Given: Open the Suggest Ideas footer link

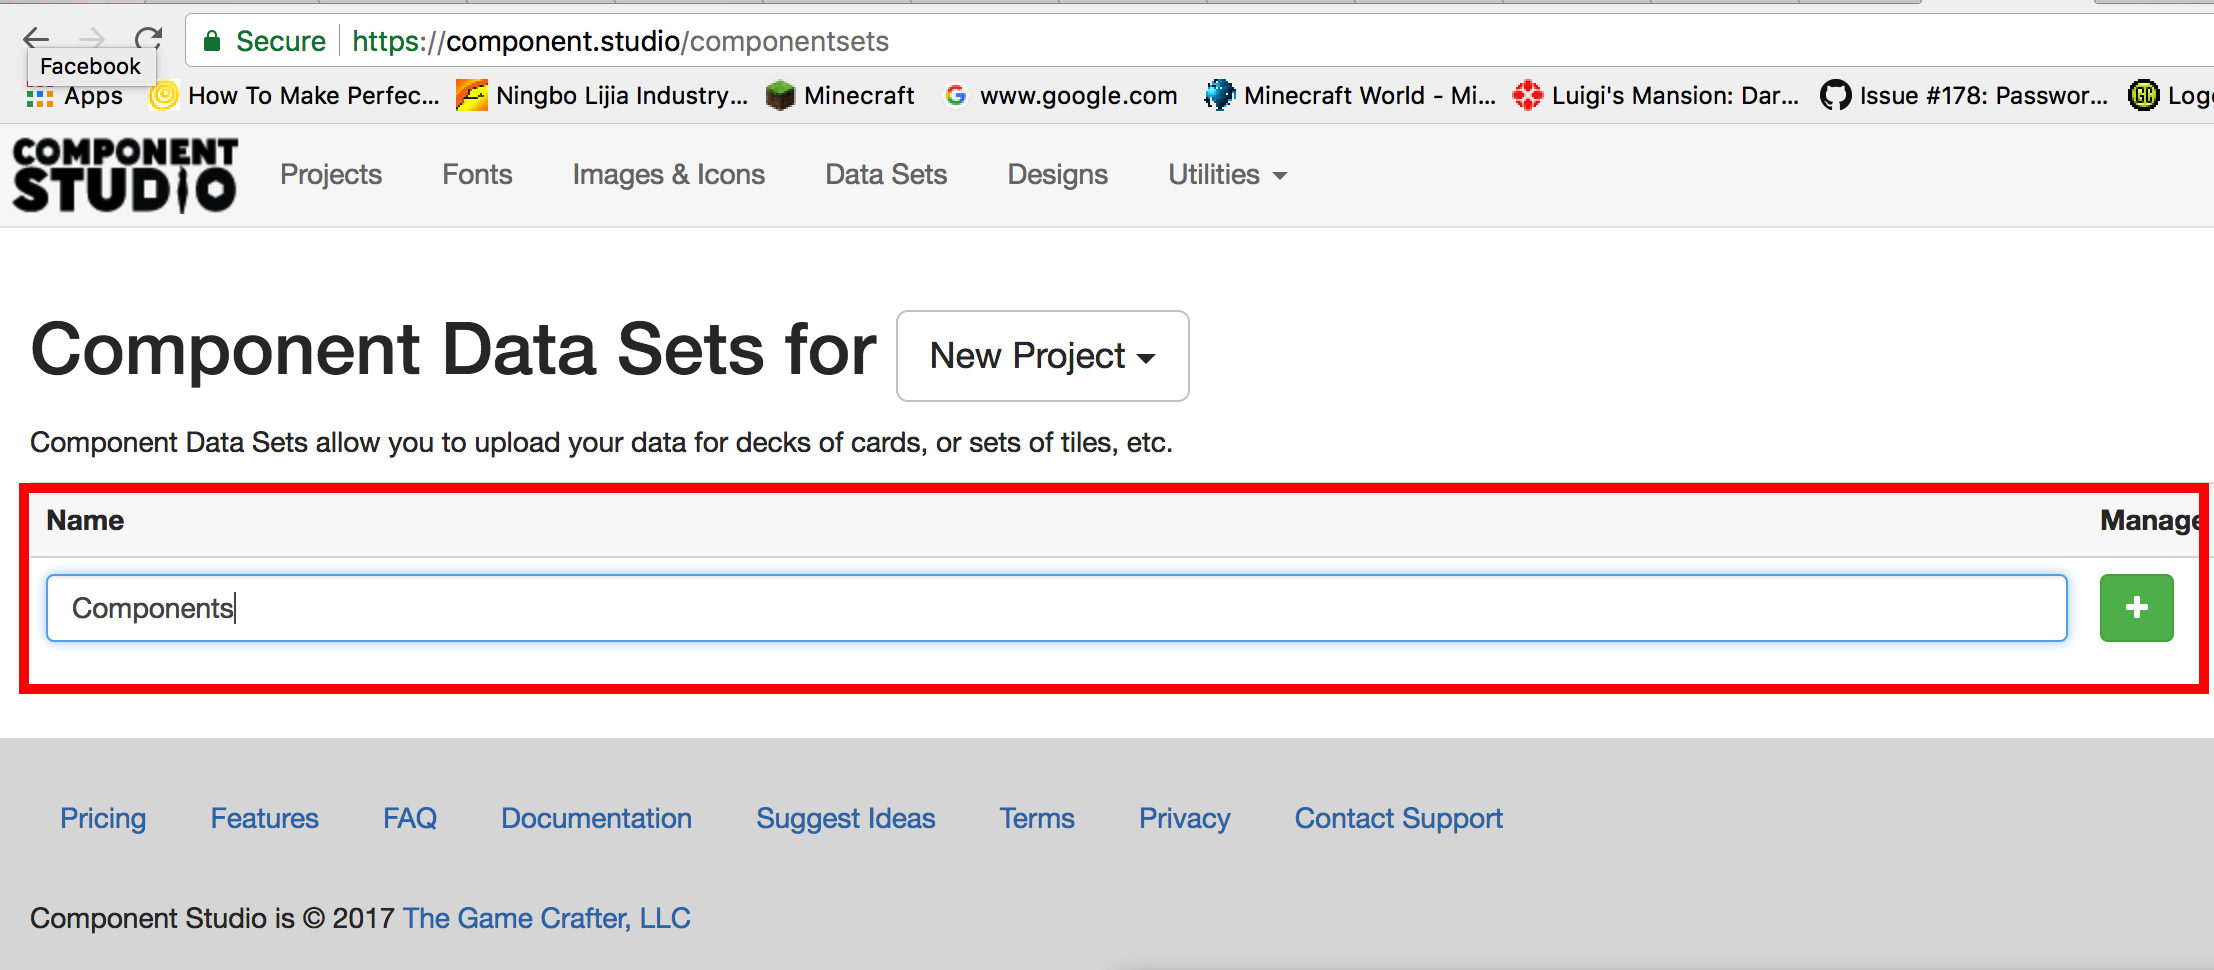Looking at the screenshot, I should tap(845, 818).
